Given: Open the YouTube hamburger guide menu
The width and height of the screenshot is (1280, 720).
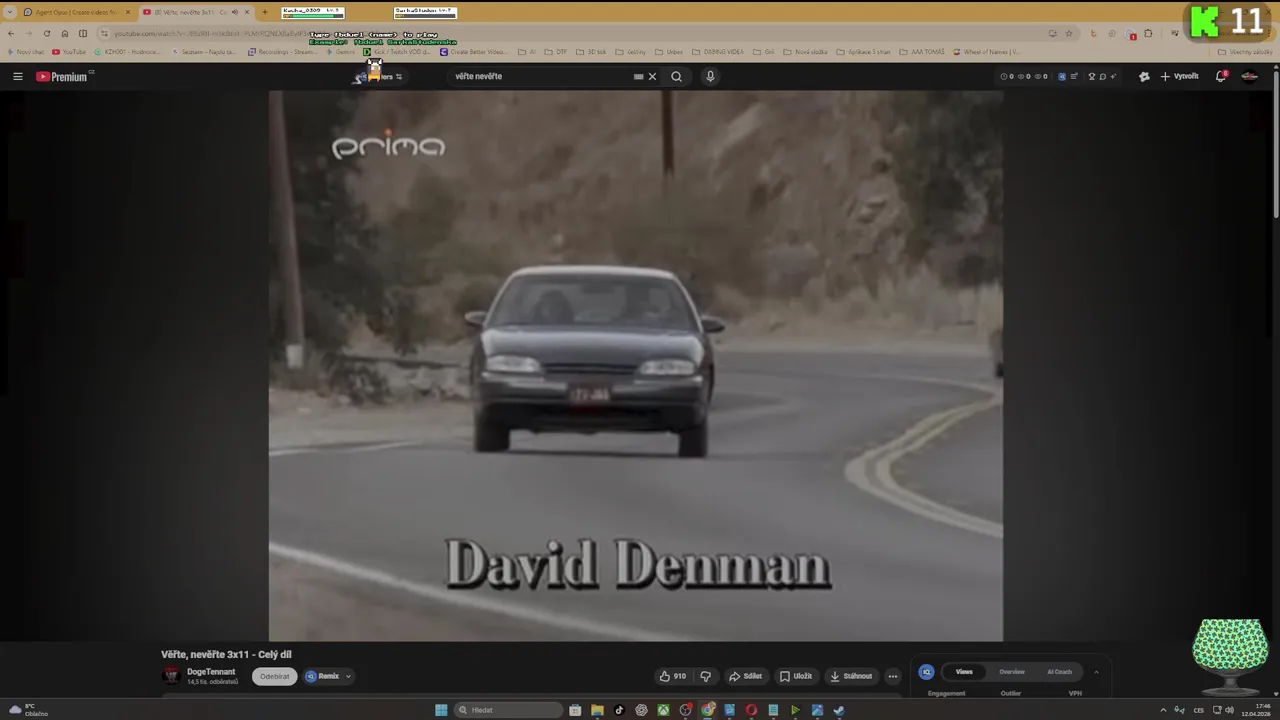Looking at the screenshot, I should click(x=17, y=76).
